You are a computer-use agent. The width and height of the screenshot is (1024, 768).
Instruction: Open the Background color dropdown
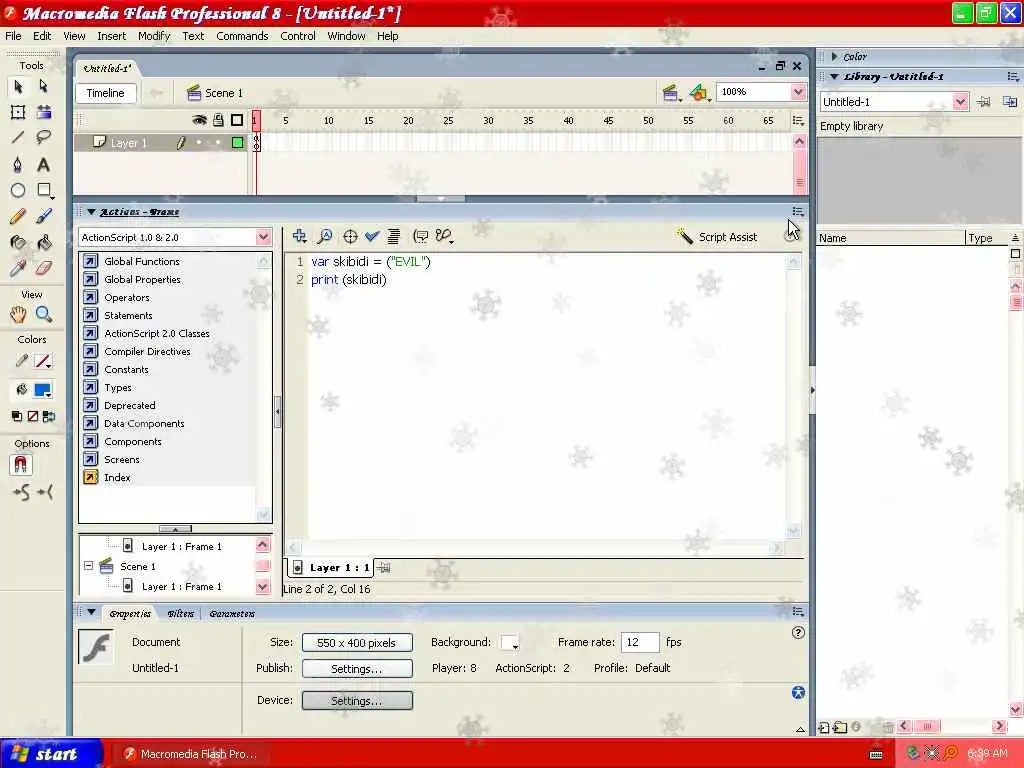(509, 643)
